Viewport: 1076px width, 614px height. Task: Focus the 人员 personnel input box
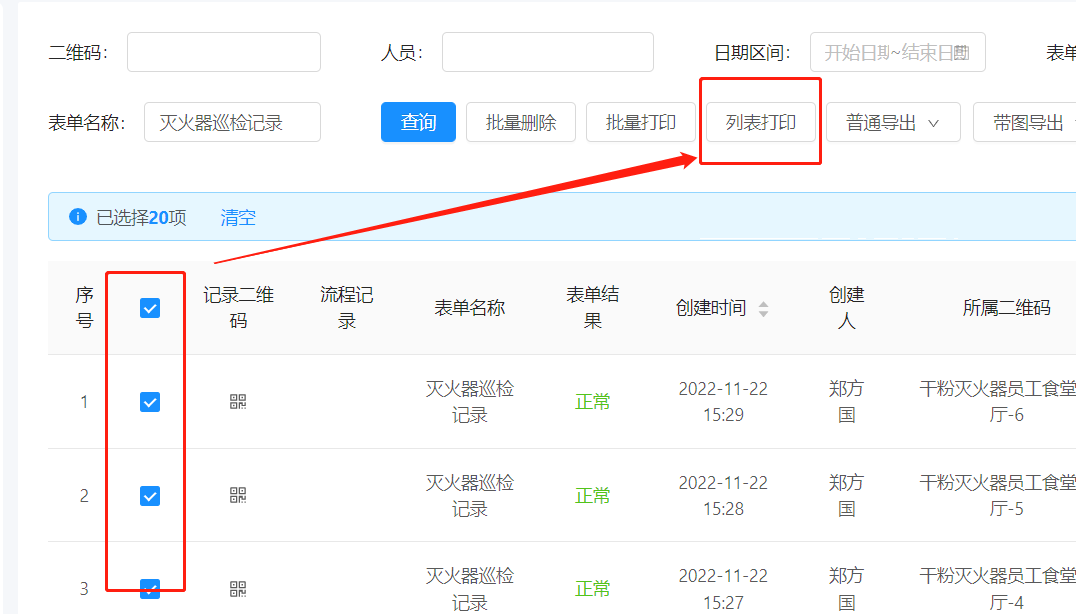point(547,51)
